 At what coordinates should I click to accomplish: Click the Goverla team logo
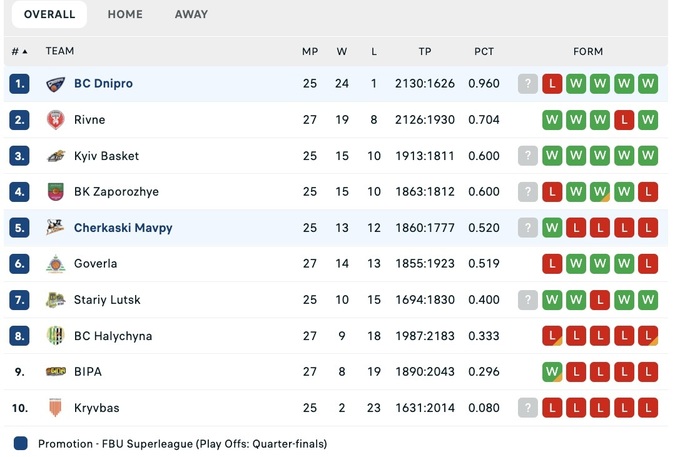tap(55, 264)
